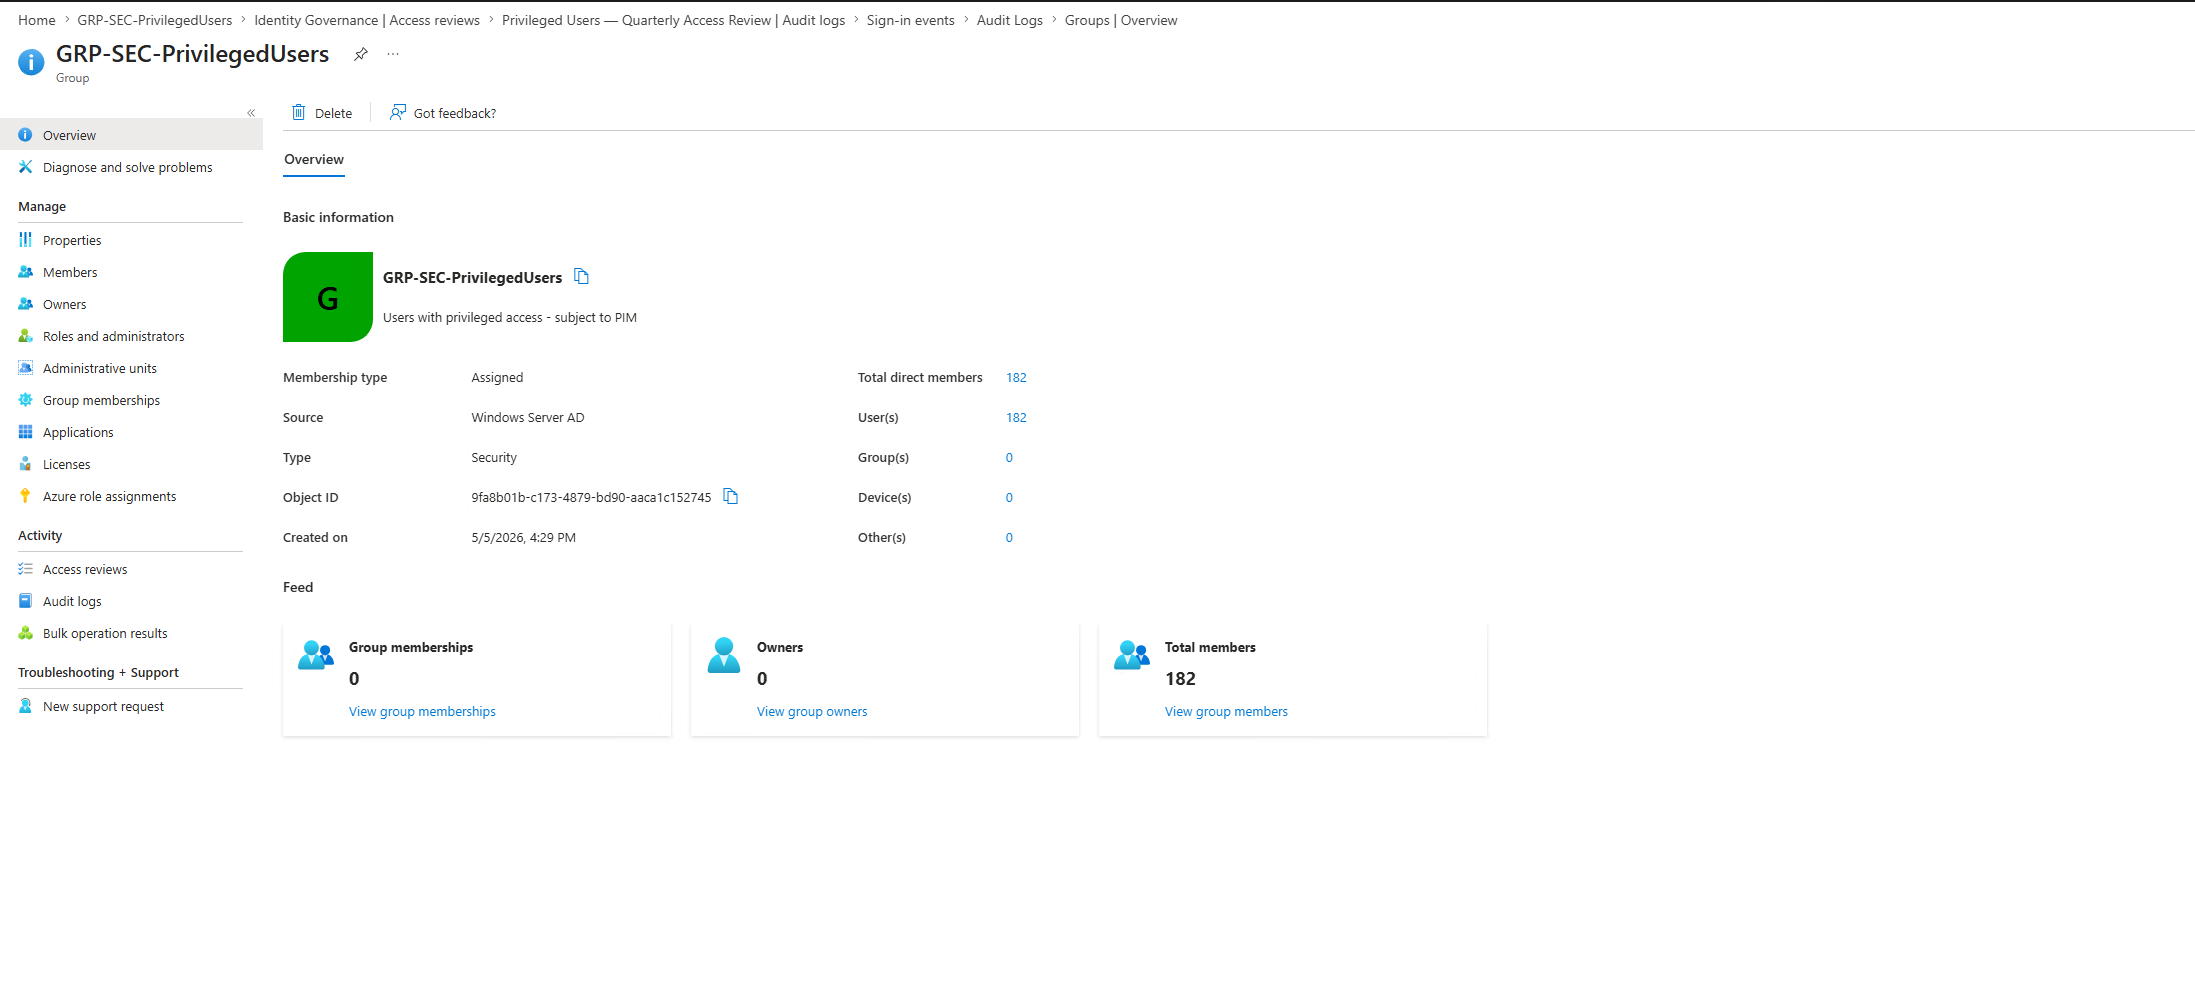Open Sign-in events breadcrumb

(910, 20)
